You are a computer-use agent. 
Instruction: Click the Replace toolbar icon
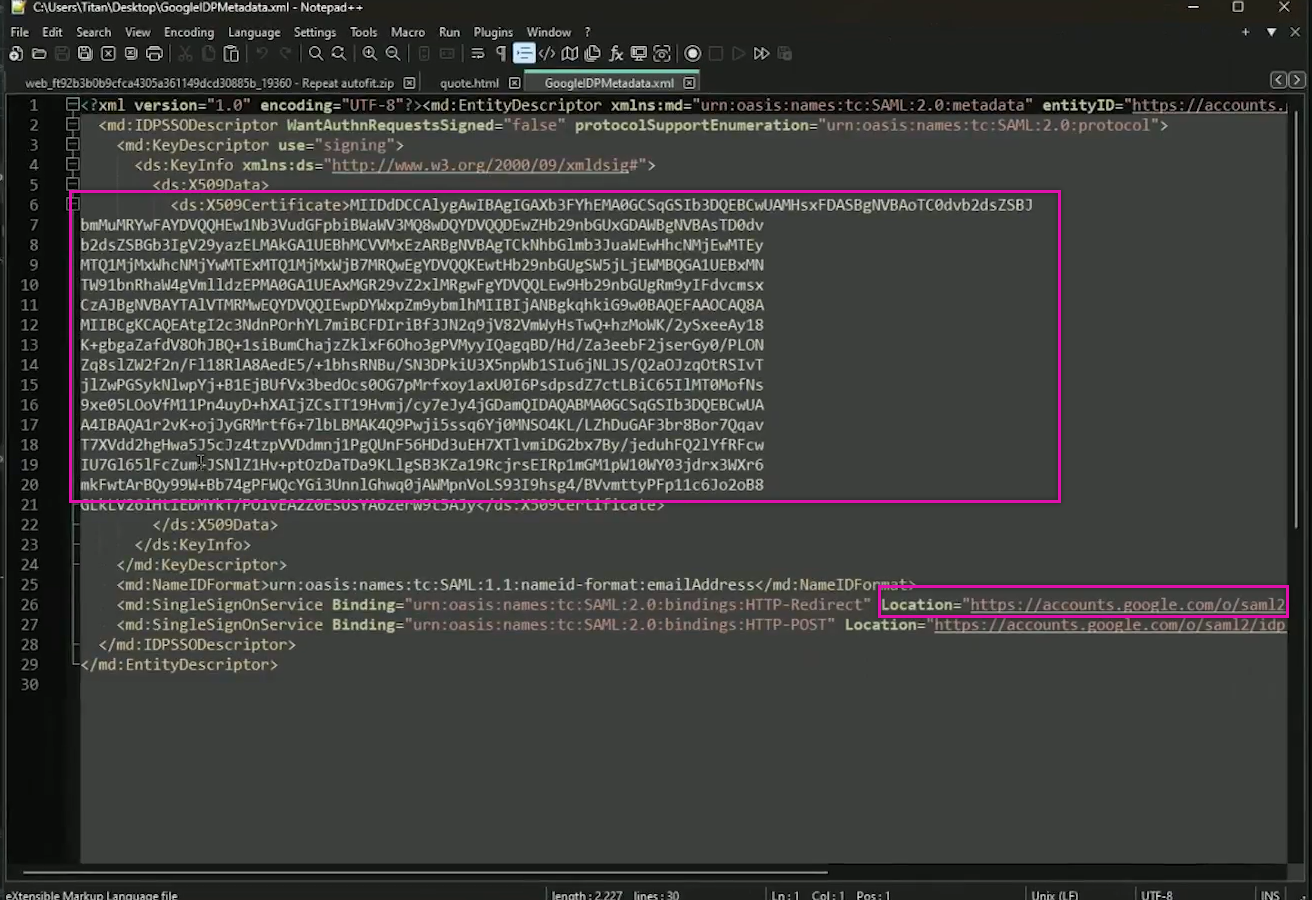(x=339, y=53)
